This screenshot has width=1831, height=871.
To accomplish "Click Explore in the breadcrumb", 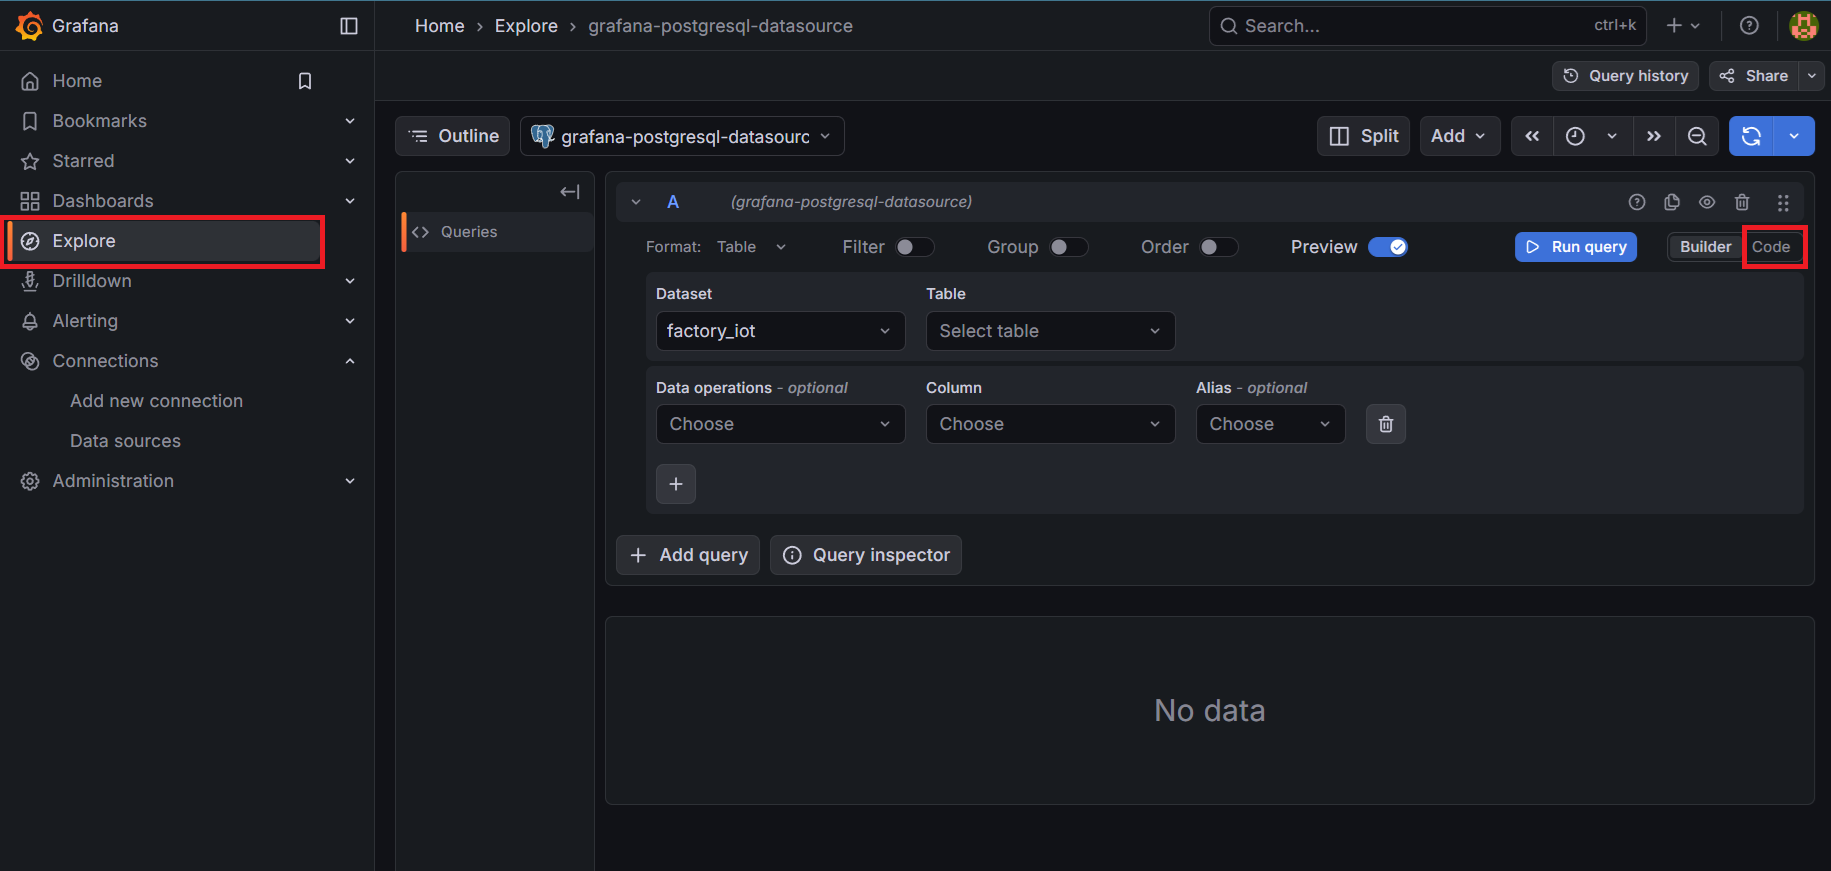I will point(526,26).
